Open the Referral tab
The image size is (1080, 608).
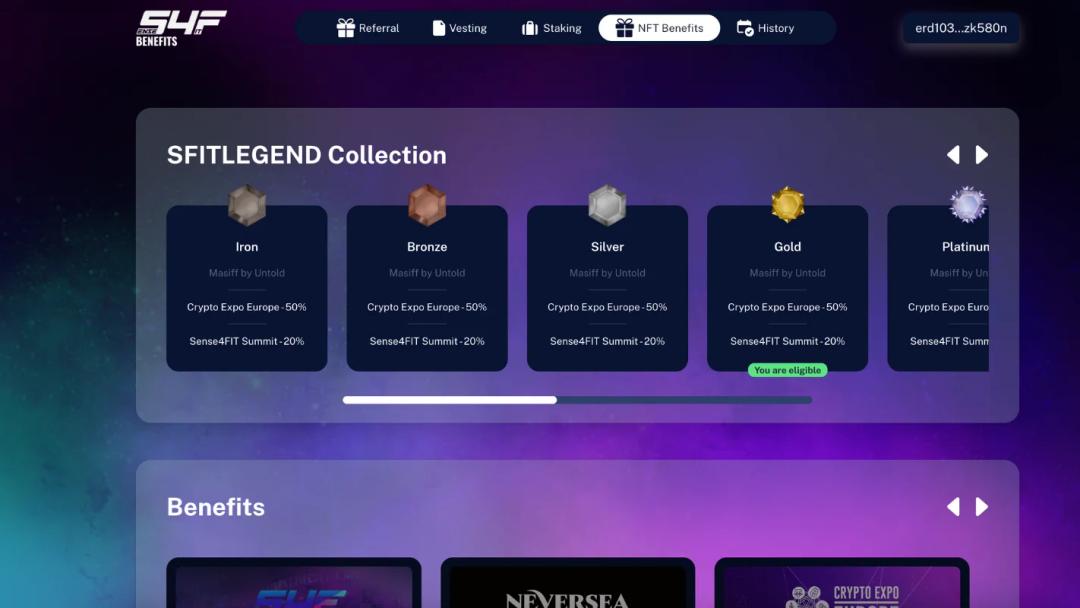coord(368,28)
